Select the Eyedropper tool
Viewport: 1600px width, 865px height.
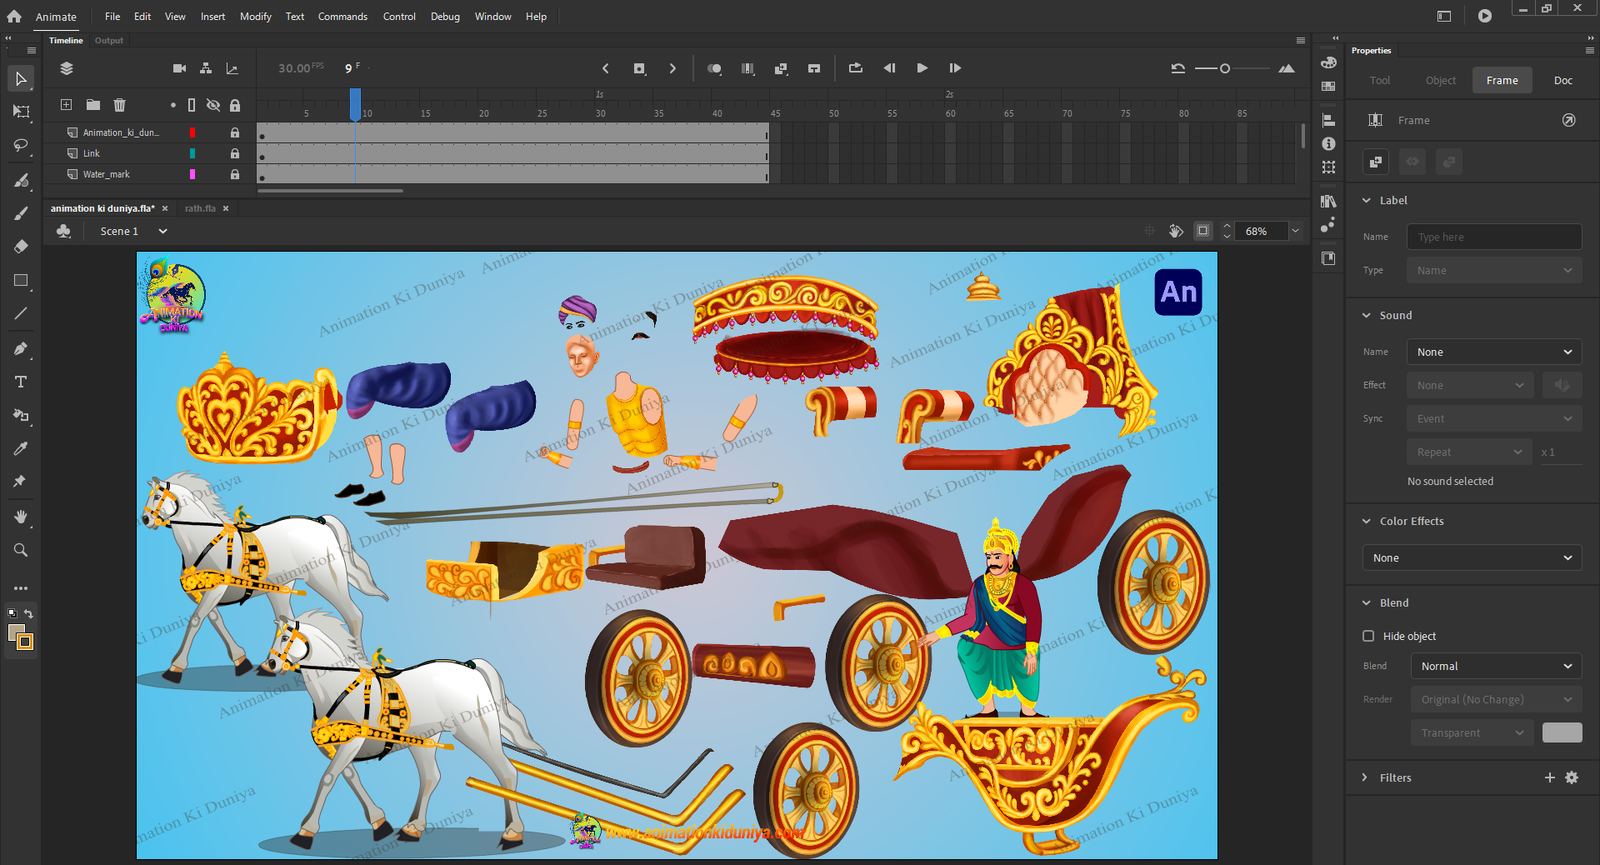(x=20, y=449)
